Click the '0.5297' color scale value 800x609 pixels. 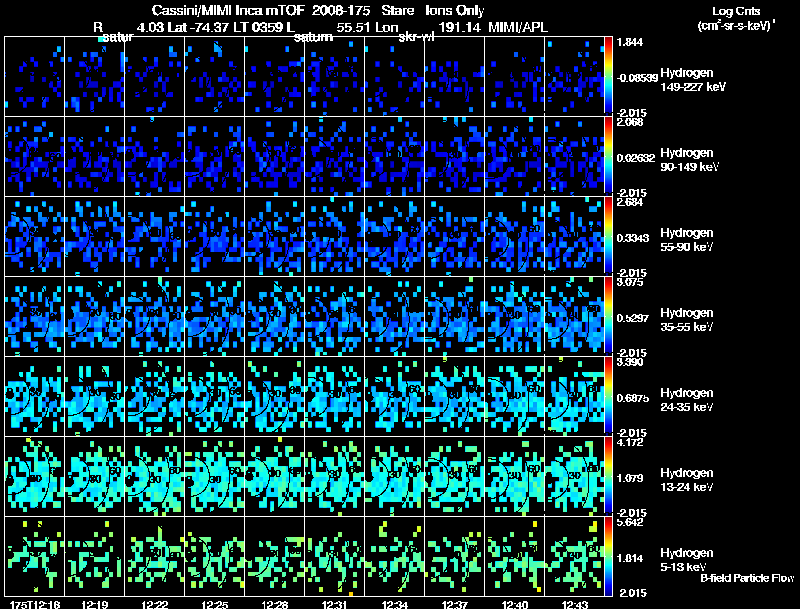pyautogui.click(x=633, y=318)
